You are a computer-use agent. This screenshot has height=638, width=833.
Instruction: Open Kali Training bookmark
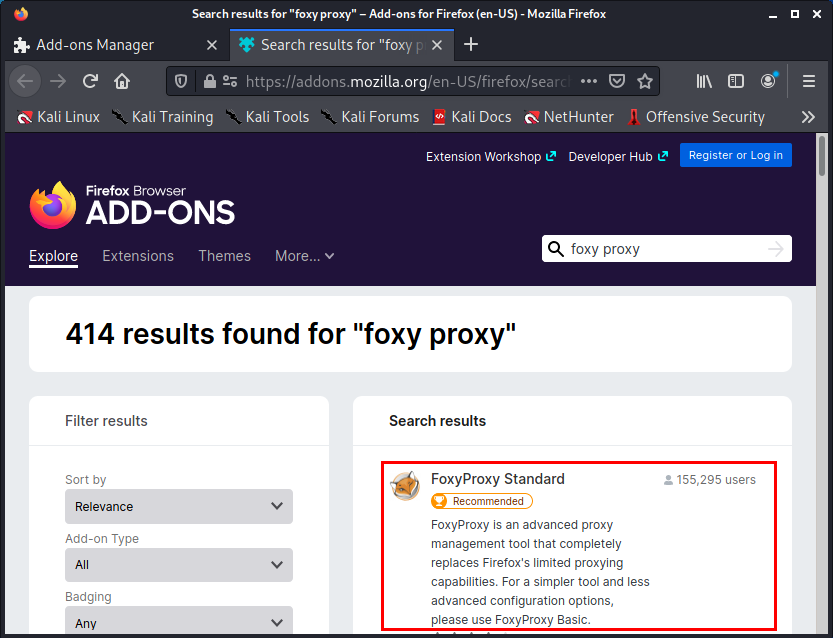[x=163, y=117]
